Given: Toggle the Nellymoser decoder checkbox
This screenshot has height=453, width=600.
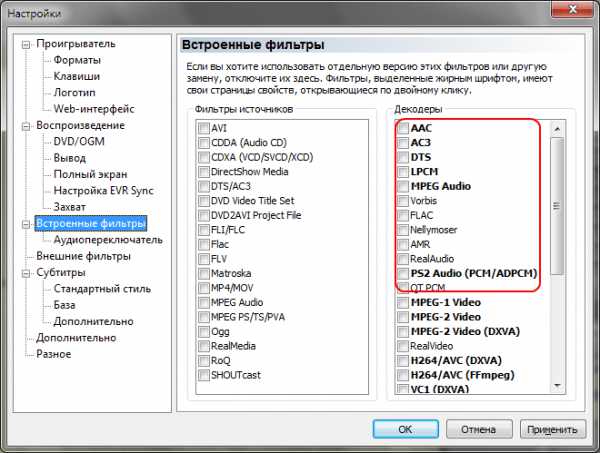Looking at the screenshot, I should click(x=403, y=230).
